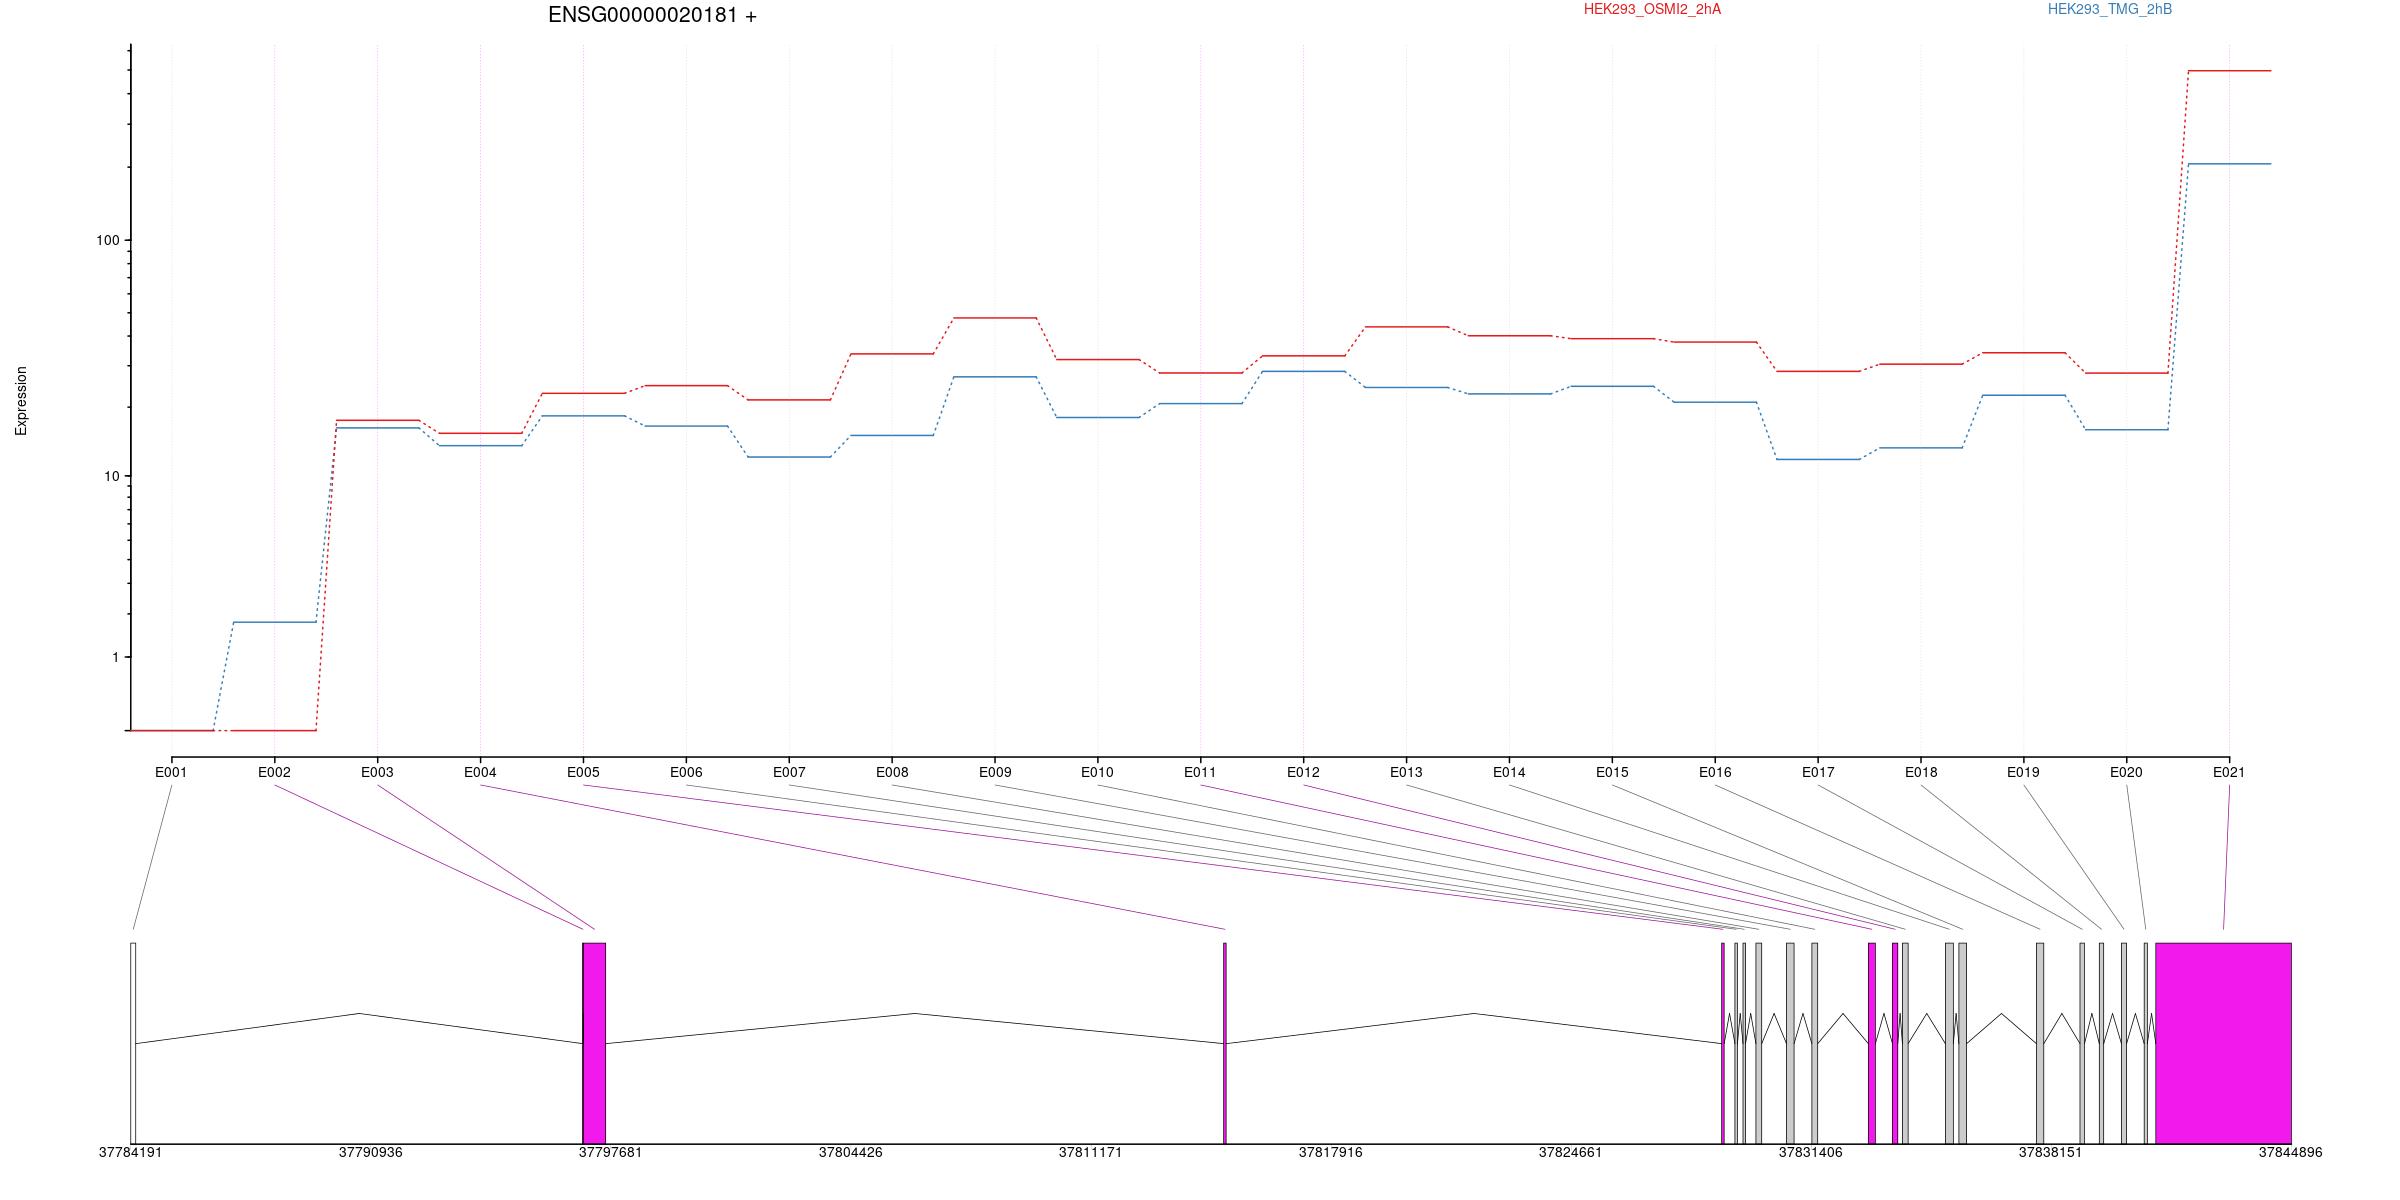Click the blue line segment above E021
Screen dimensions: 2400x1200
click(2229, 164)
